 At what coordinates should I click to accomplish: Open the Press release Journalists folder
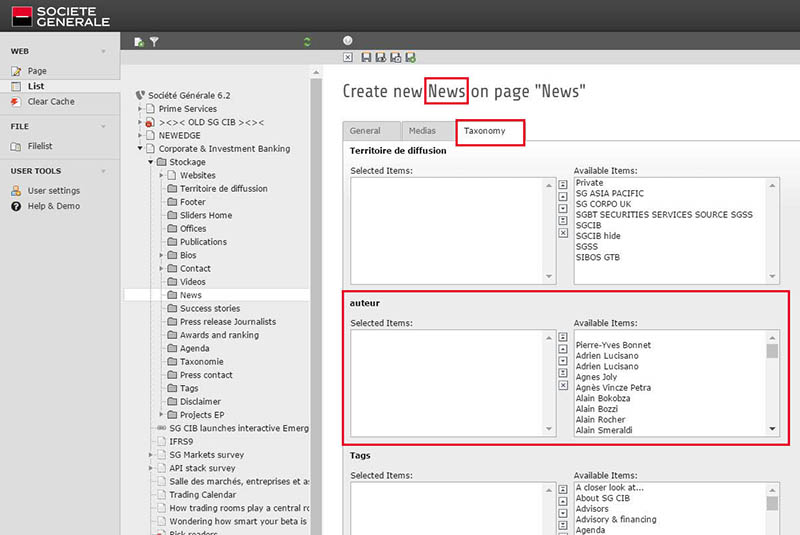228,322
